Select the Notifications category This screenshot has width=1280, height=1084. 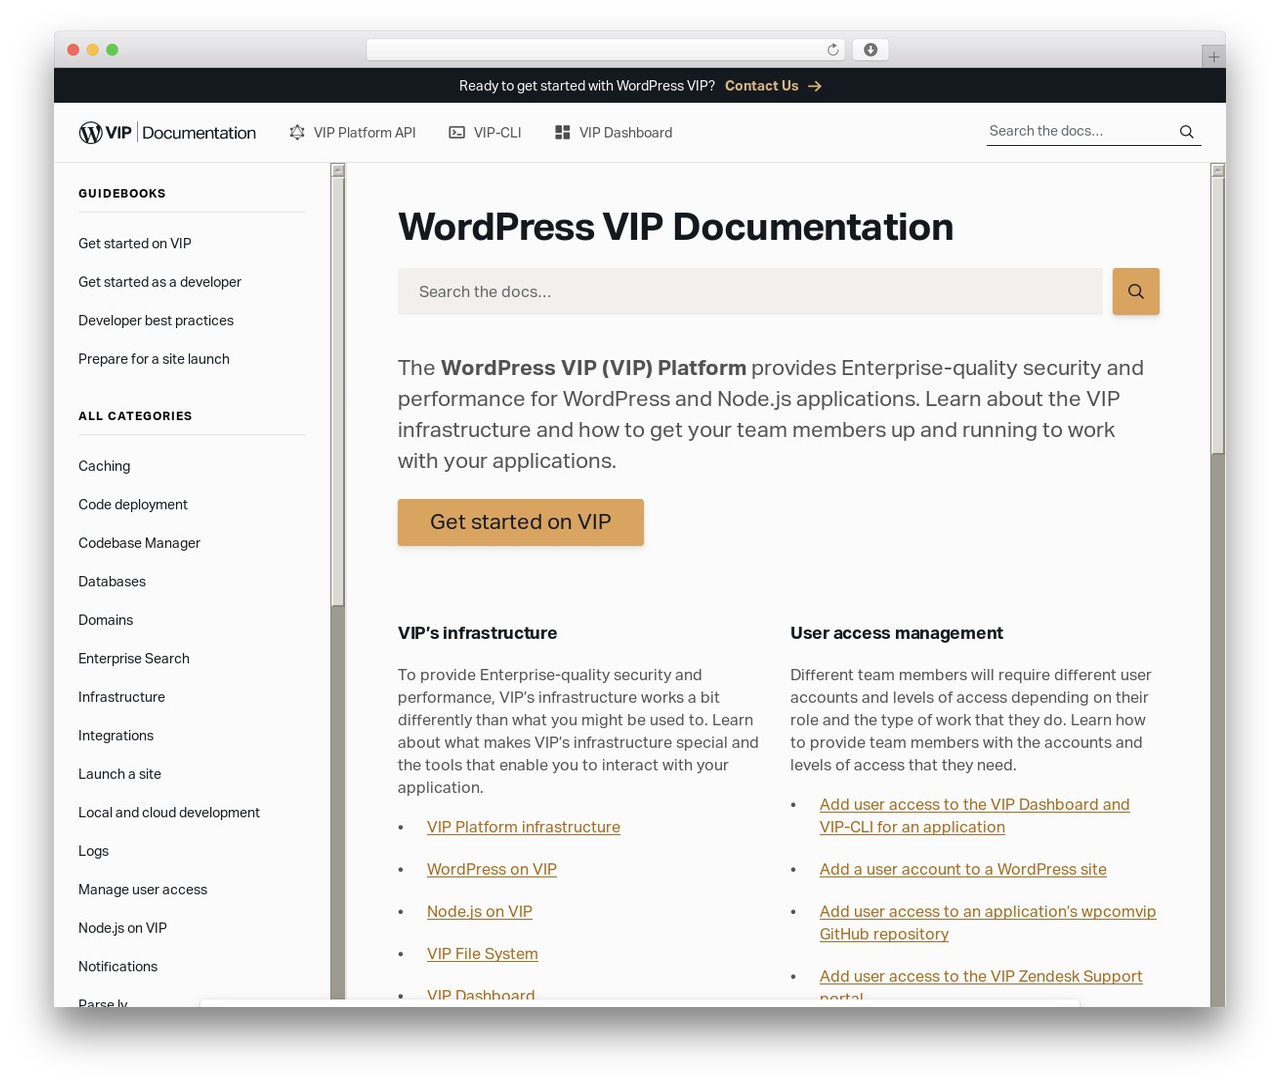[x=118, y=966]
